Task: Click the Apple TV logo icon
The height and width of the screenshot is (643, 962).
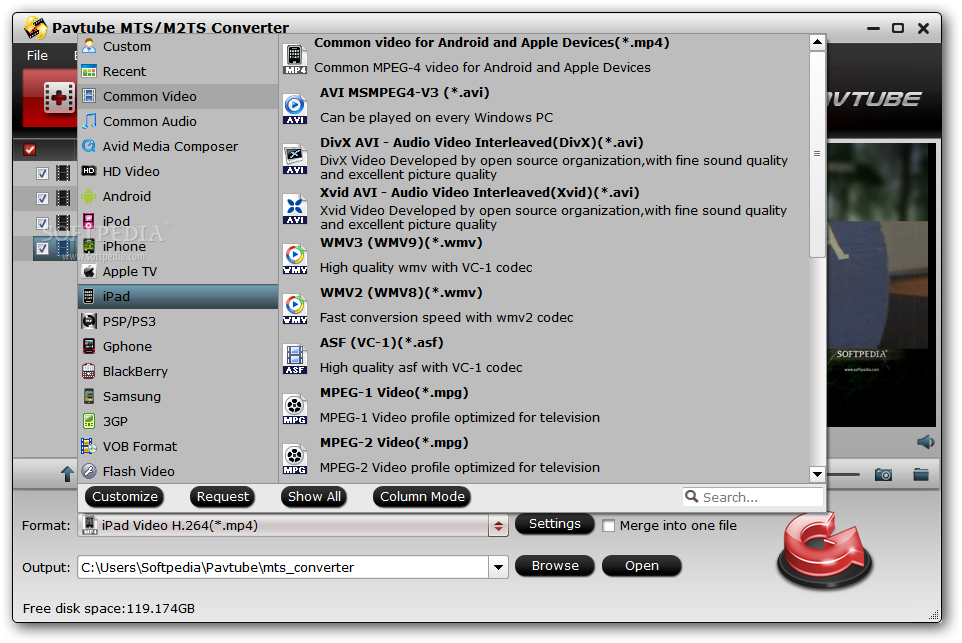Action: click(x=90, y=271)
